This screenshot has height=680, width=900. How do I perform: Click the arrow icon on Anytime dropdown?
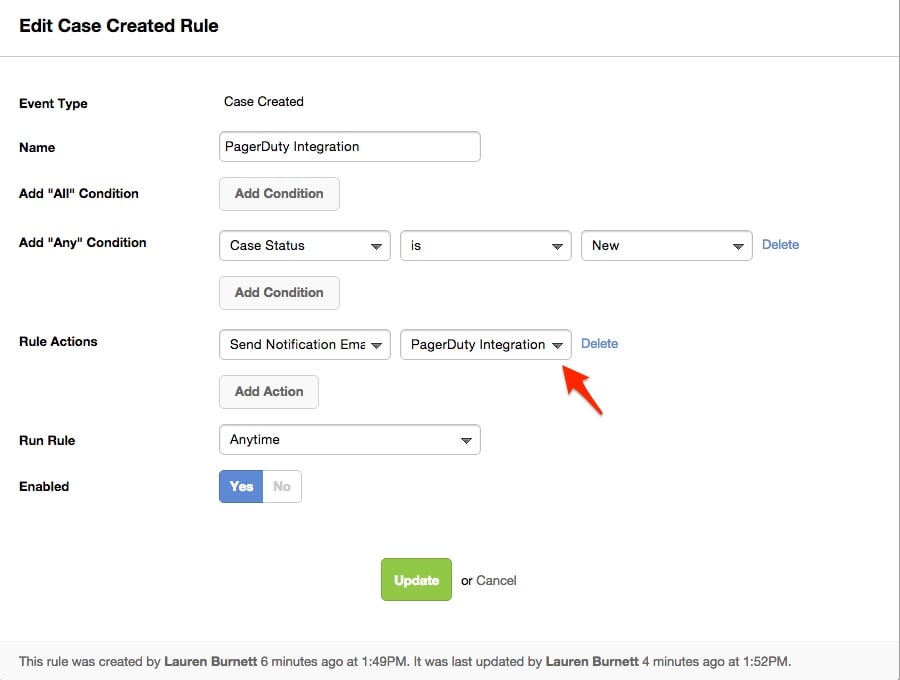click(466, 441)
